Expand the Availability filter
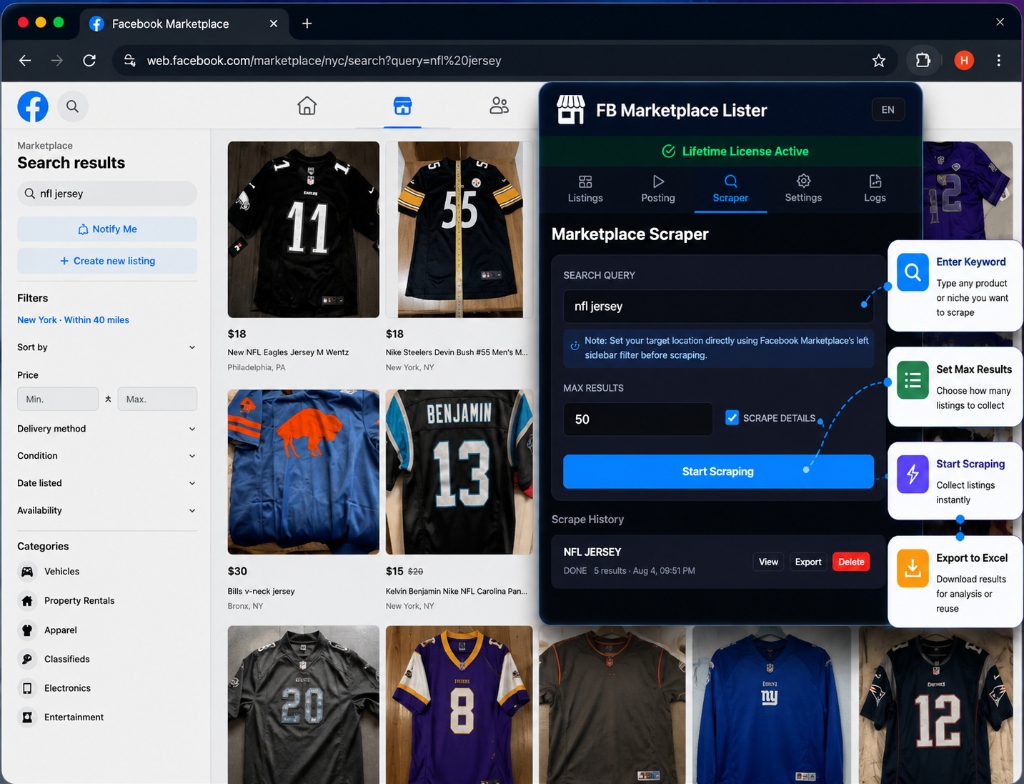The image size is (1024, 784). click(106, 510)
